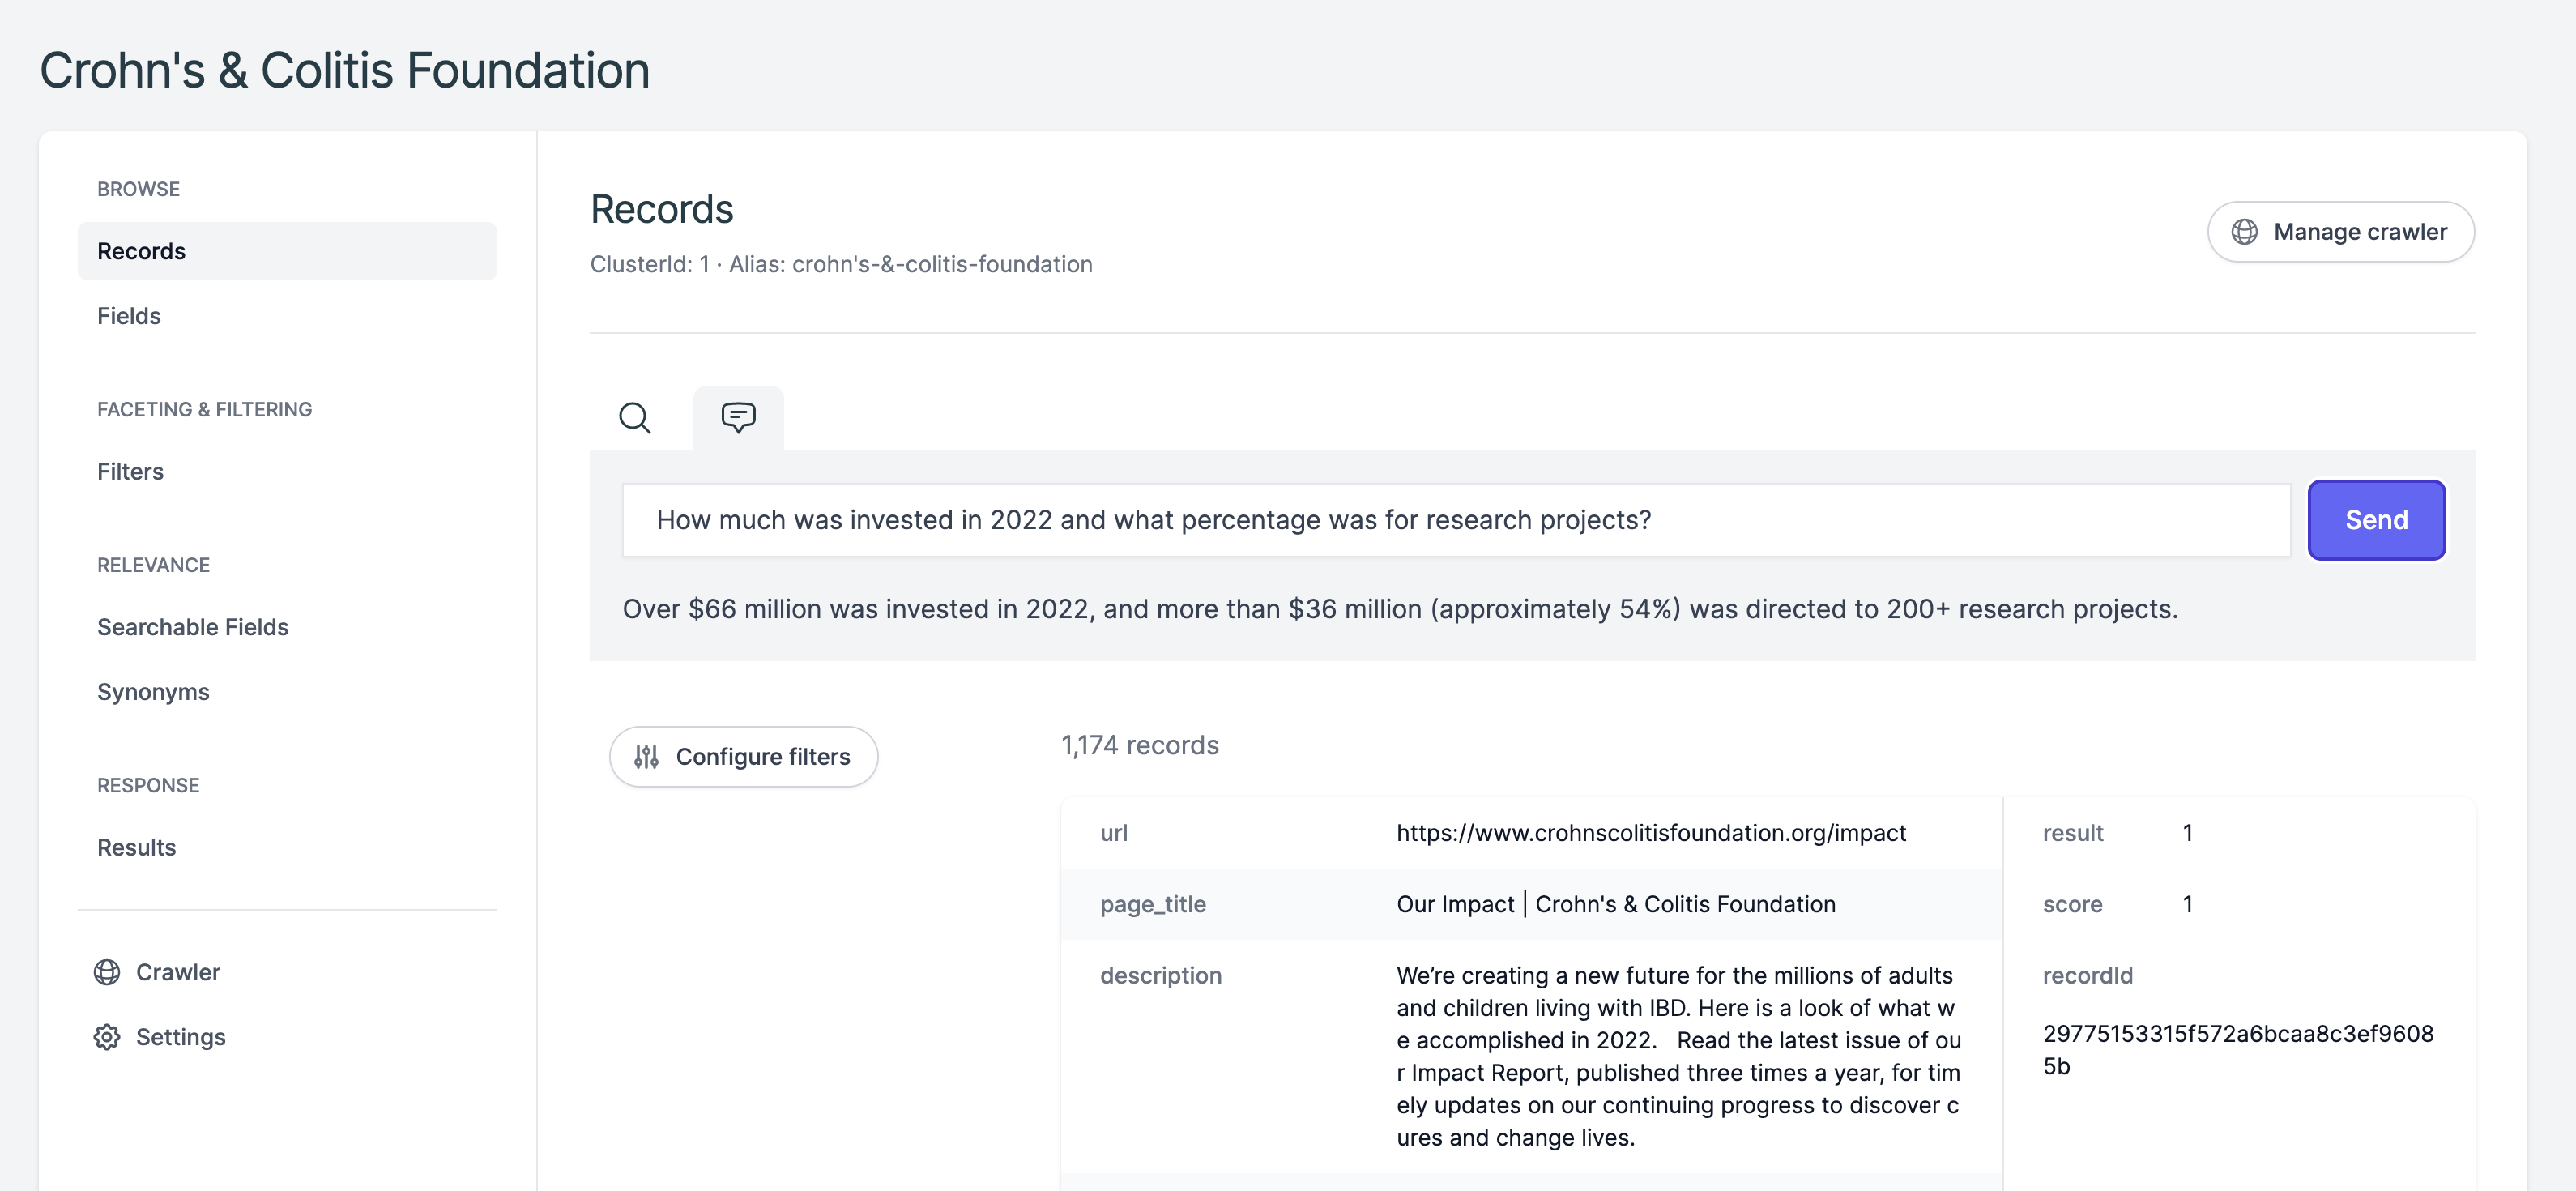
Task: Click the Crawler globe icon in sidebar
Action: [107, 972]
